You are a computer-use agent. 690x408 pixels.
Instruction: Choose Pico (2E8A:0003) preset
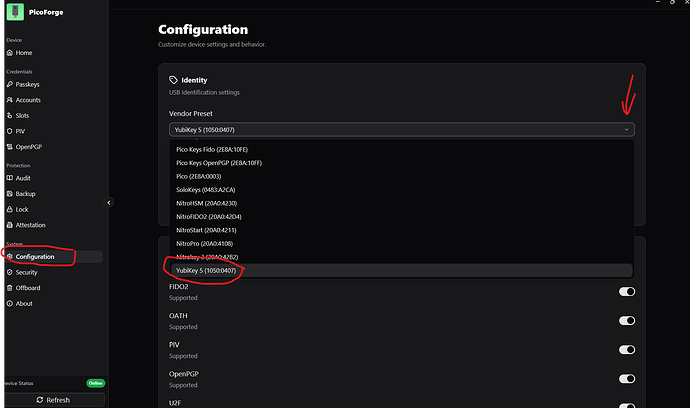401,176
